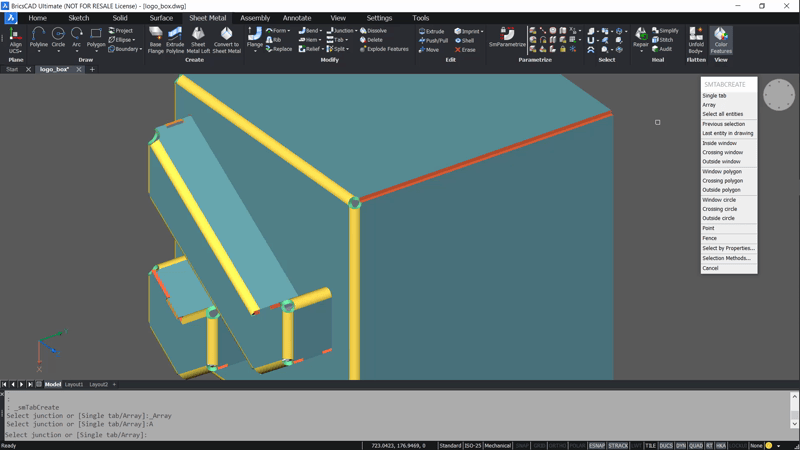This screenshot has width=800, height=450.
Task: Toggle POLAR in the status bar
Action: pyautogui.click(x=577, y=445)
